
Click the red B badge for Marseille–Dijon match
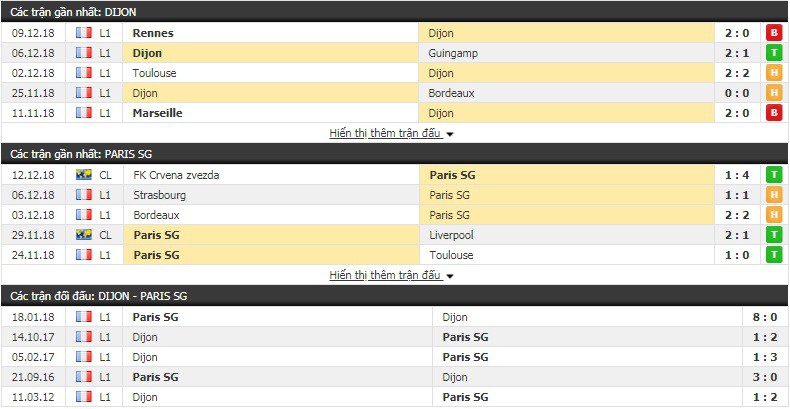(x=773, y=113)
